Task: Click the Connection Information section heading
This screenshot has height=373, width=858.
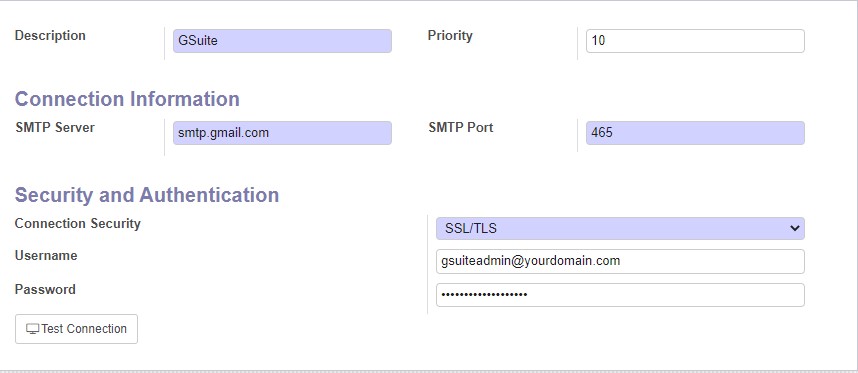Action: tap(127, 99)
